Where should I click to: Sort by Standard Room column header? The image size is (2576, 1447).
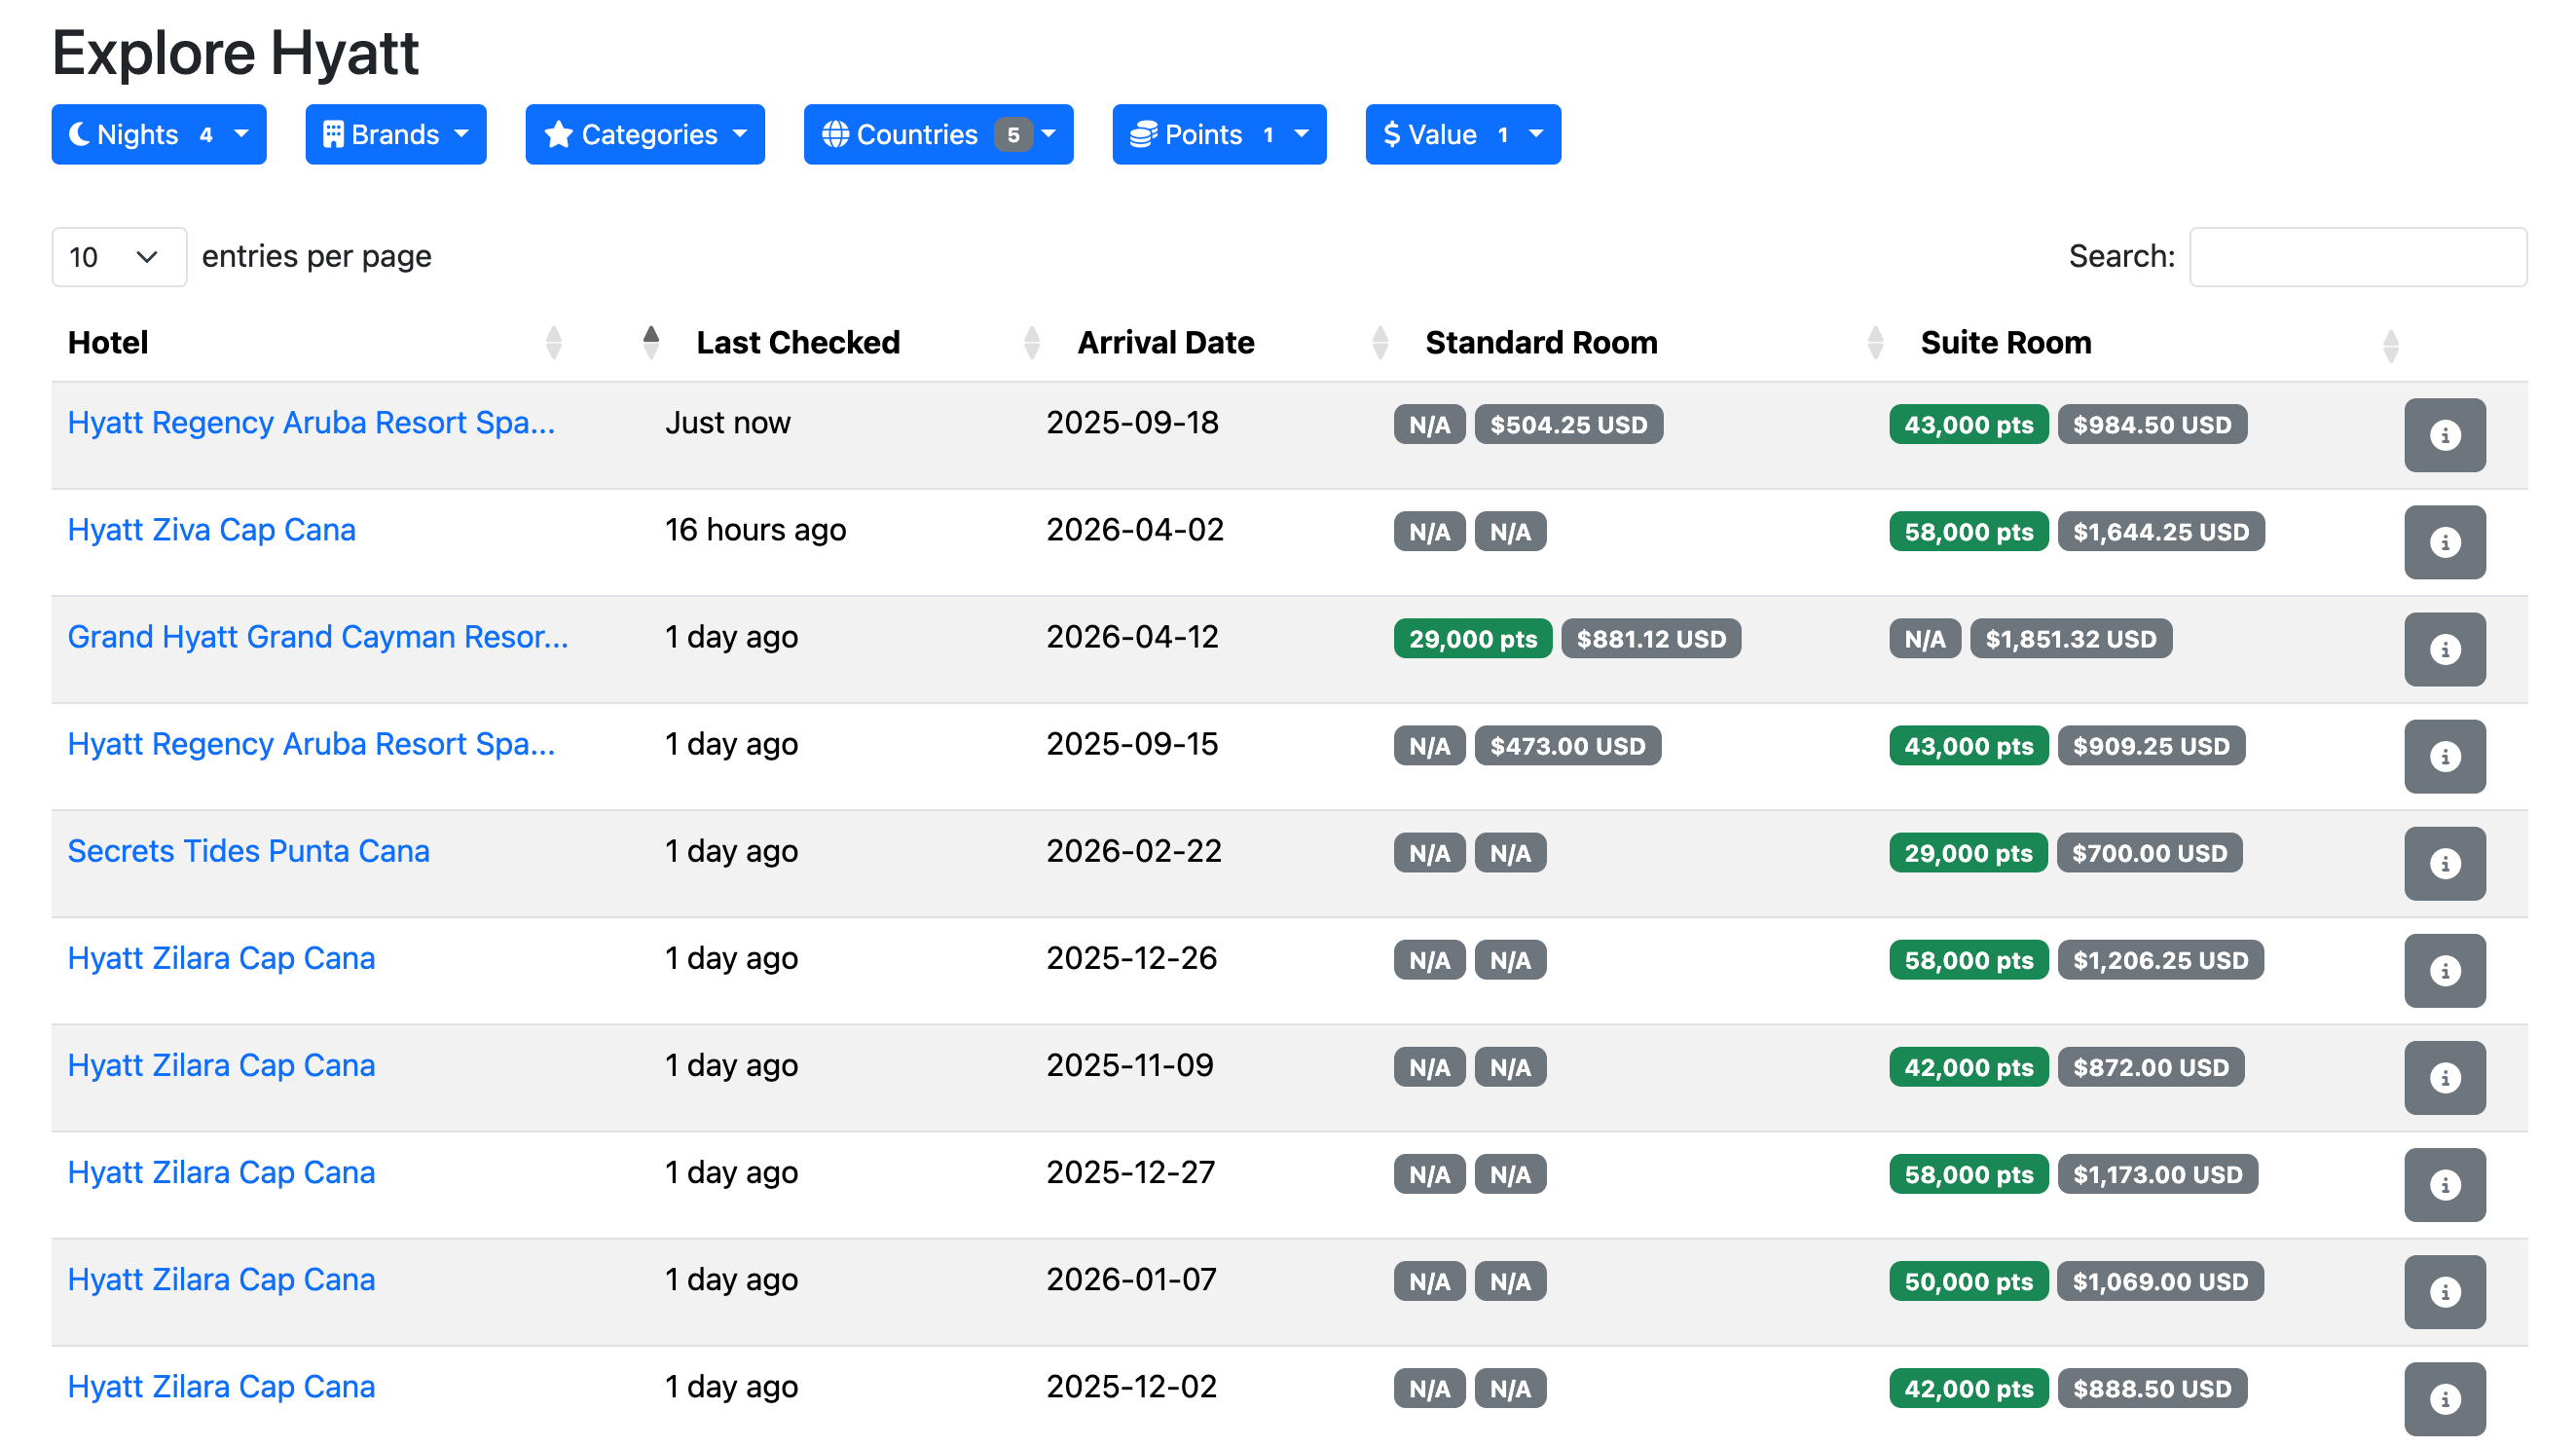point(1540,342)
